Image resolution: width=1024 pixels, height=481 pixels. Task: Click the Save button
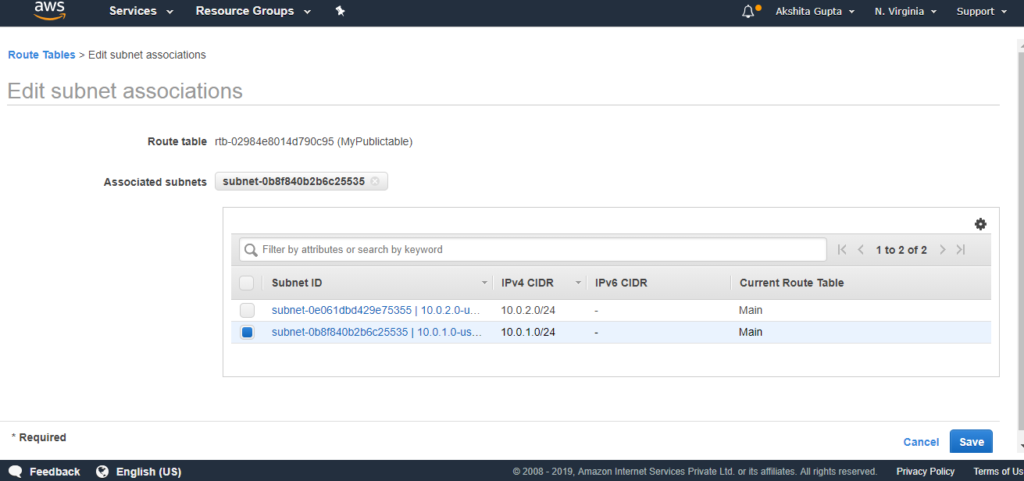pyautogui.click(x=971, y=442)
